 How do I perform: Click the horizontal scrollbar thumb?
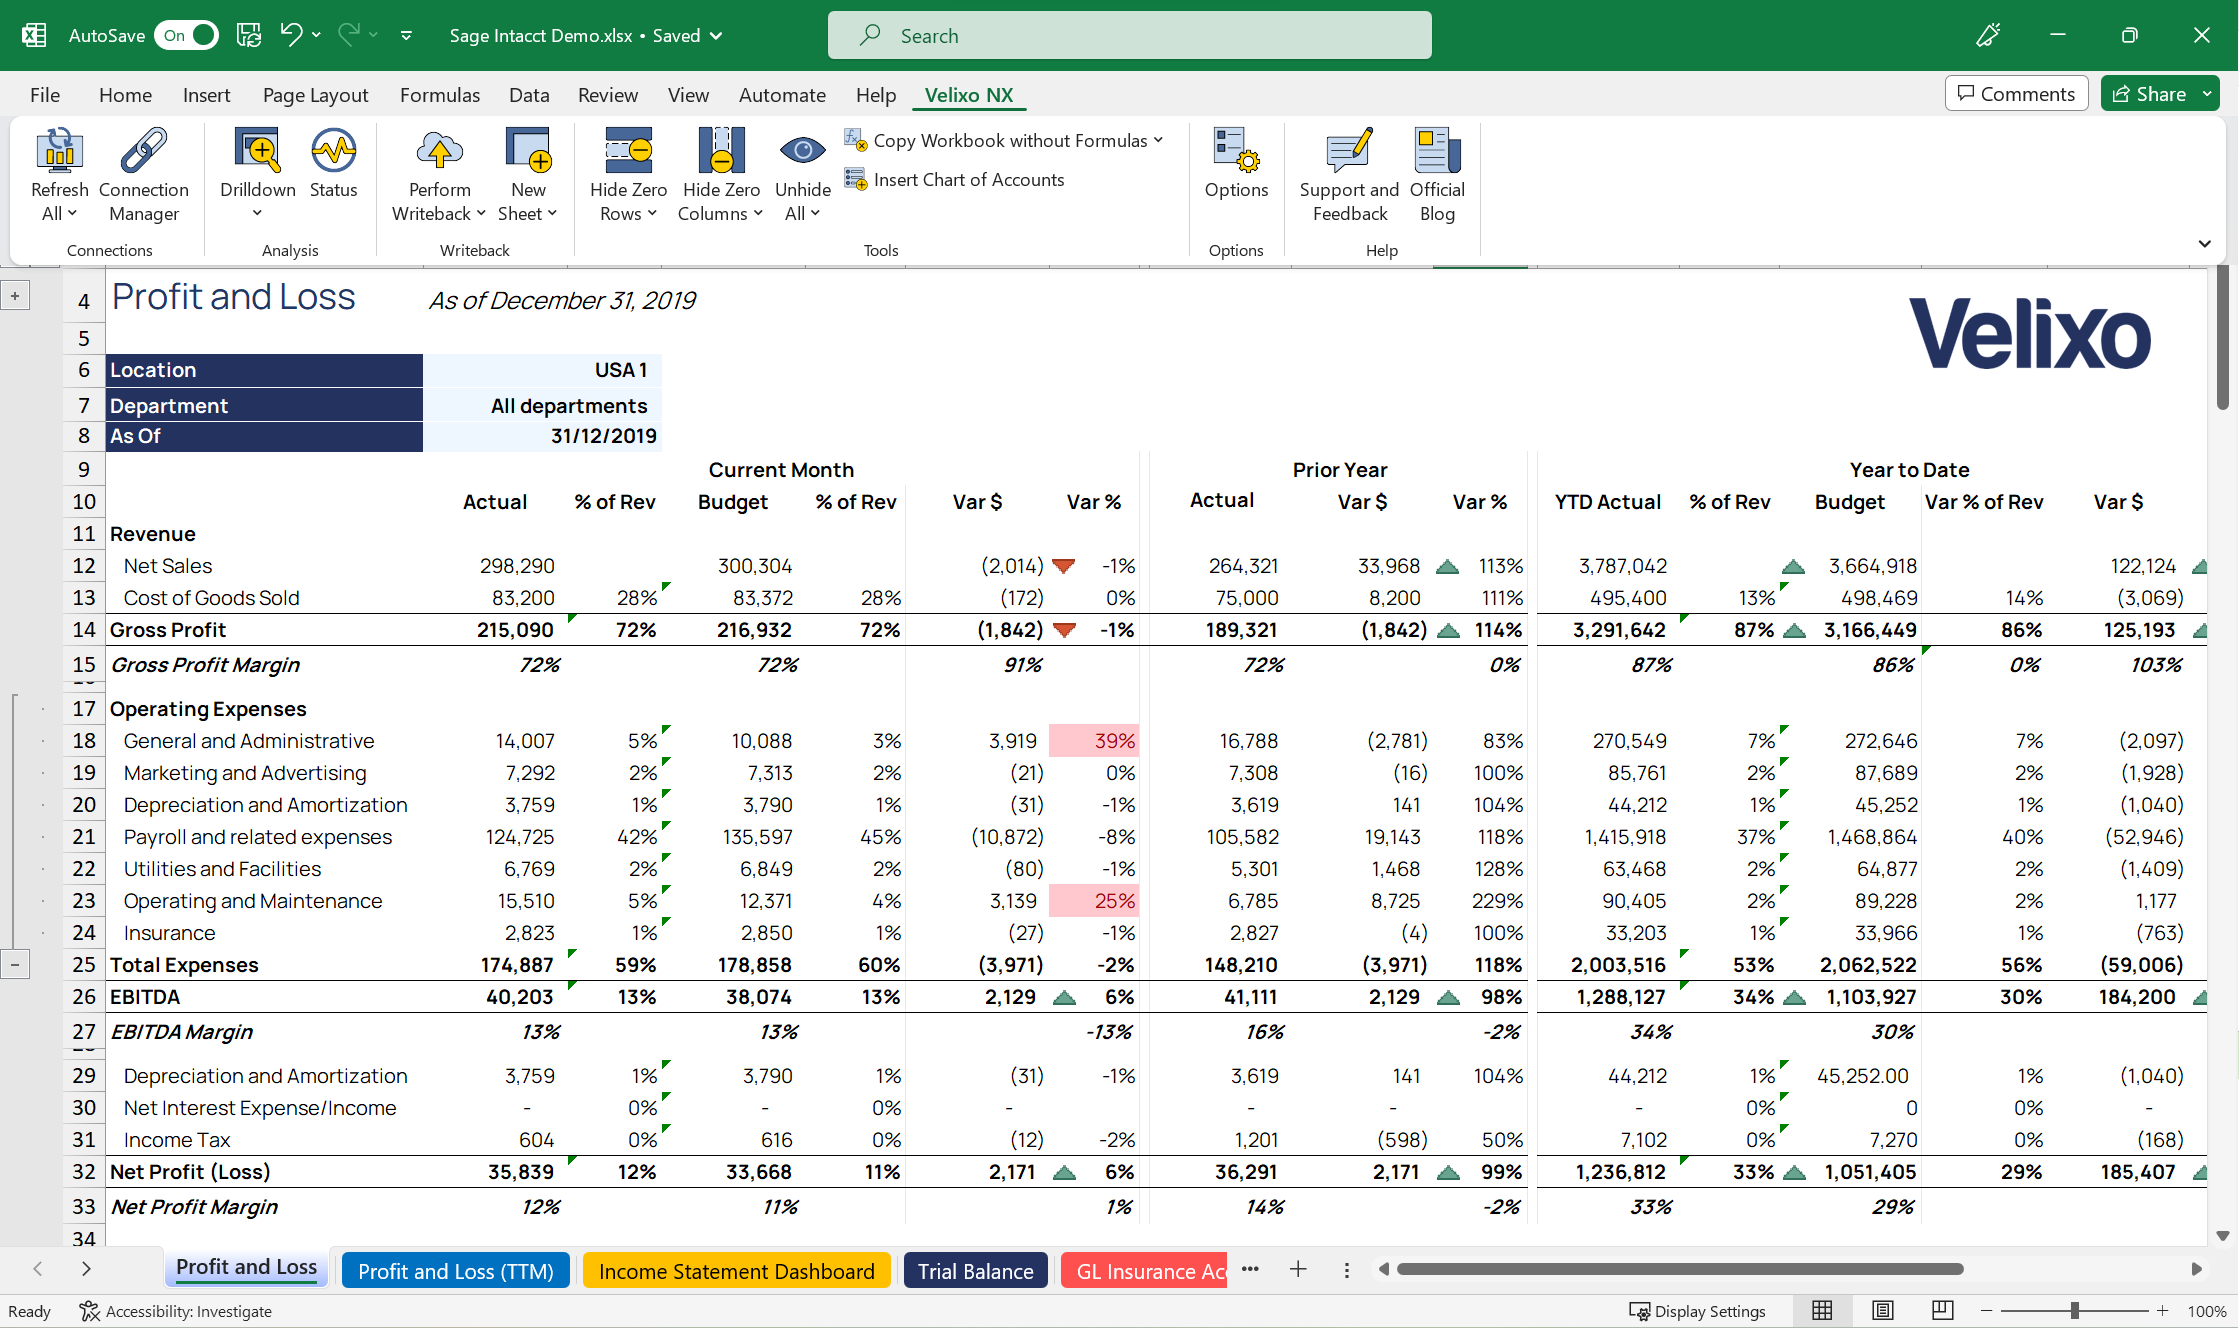pyautogui.click(x=1680, y=1269)
